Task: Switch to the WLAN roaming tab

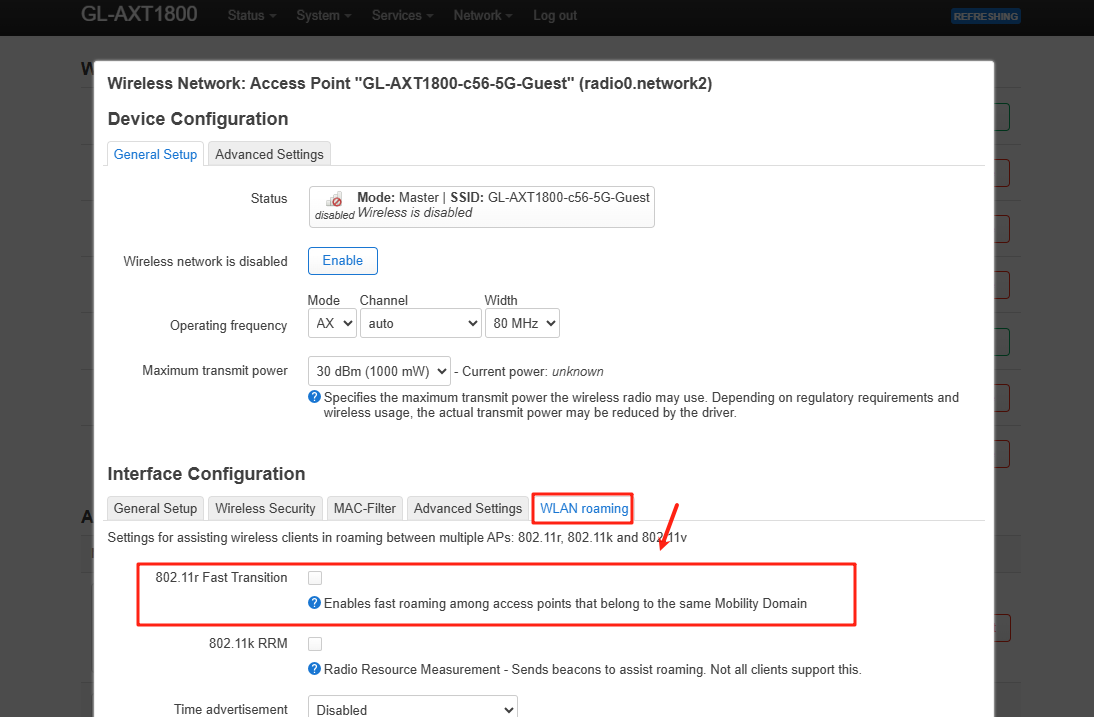Action: click(584, 508)
